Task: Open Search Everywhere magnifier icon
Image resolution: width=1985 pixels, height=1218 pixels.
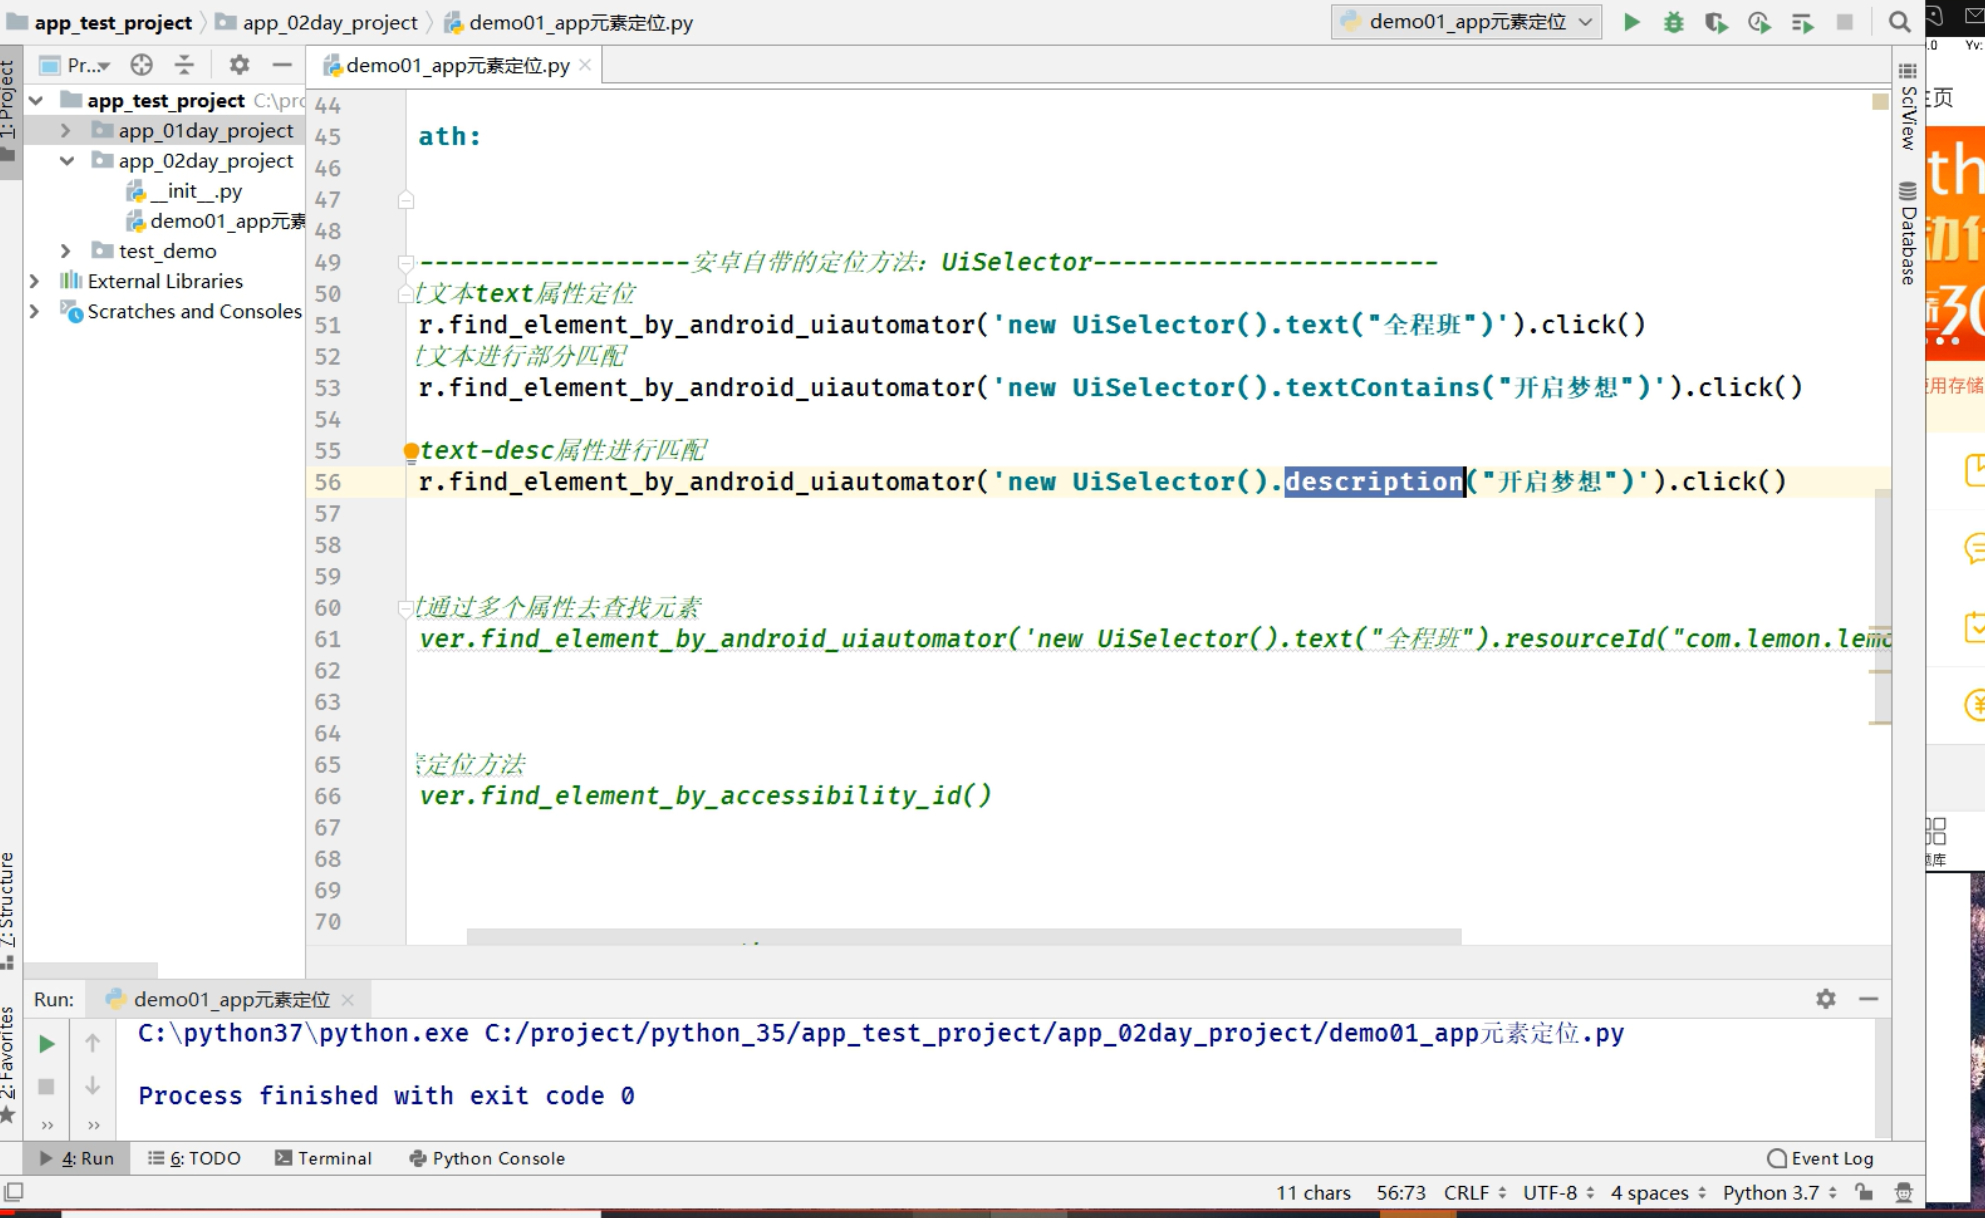Action: pos(1899,22)
